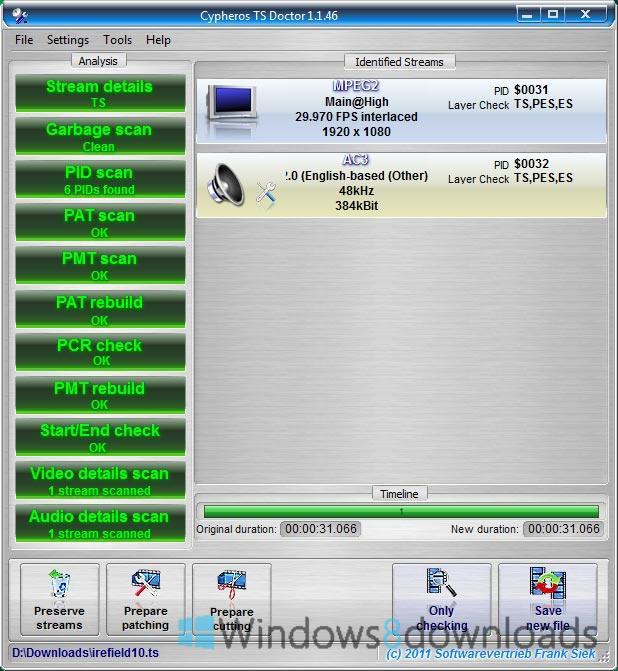The width and height of the screenshot is (618, 671).
Task: Click the recycle bin Preserve streams icon
Action: point(59,584)
